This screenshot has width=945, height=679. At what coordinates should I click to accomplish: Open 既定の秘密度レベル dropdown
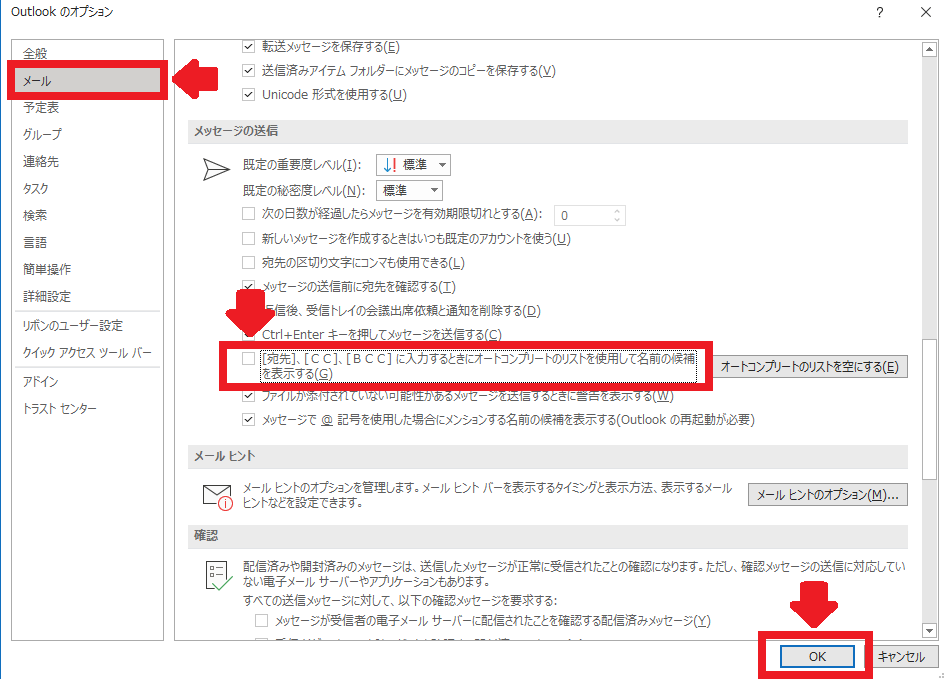409,190
